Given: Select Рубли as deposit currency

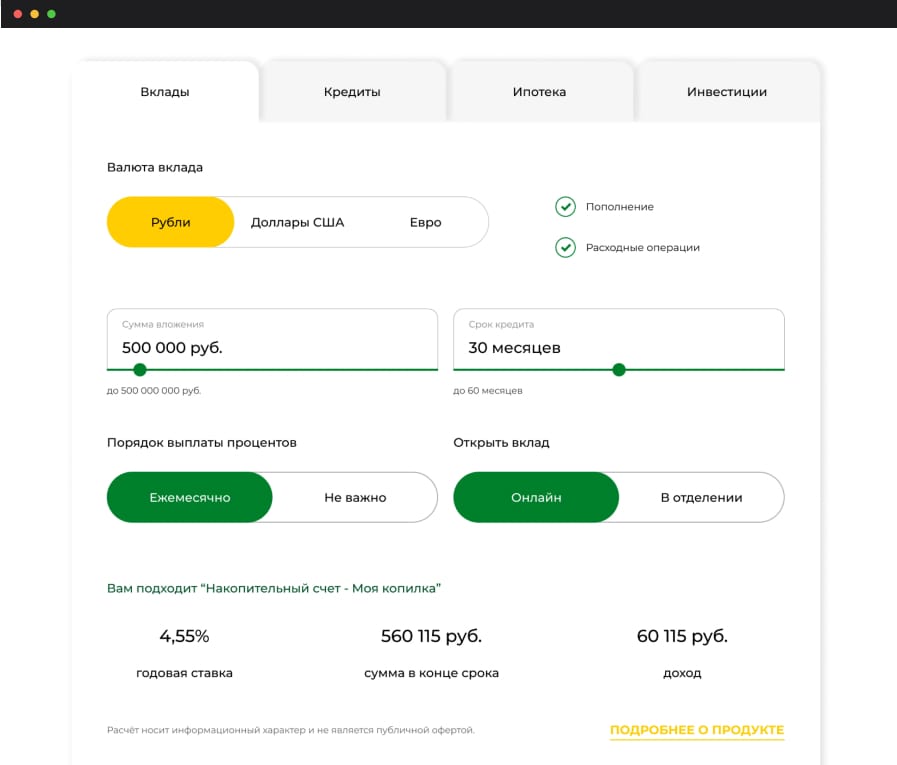Looking at the screenshot, I should pos(170,222).
